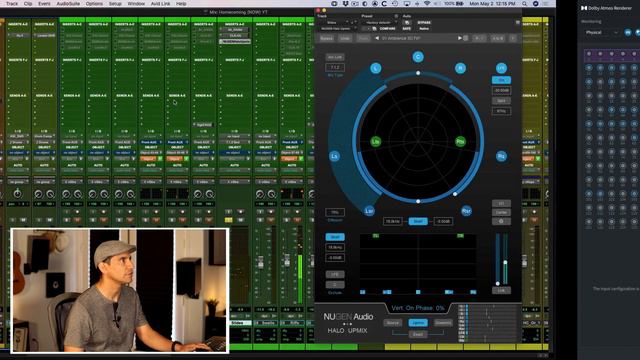Open the Setup menu

pyautogui.click(x=115, y=3)
